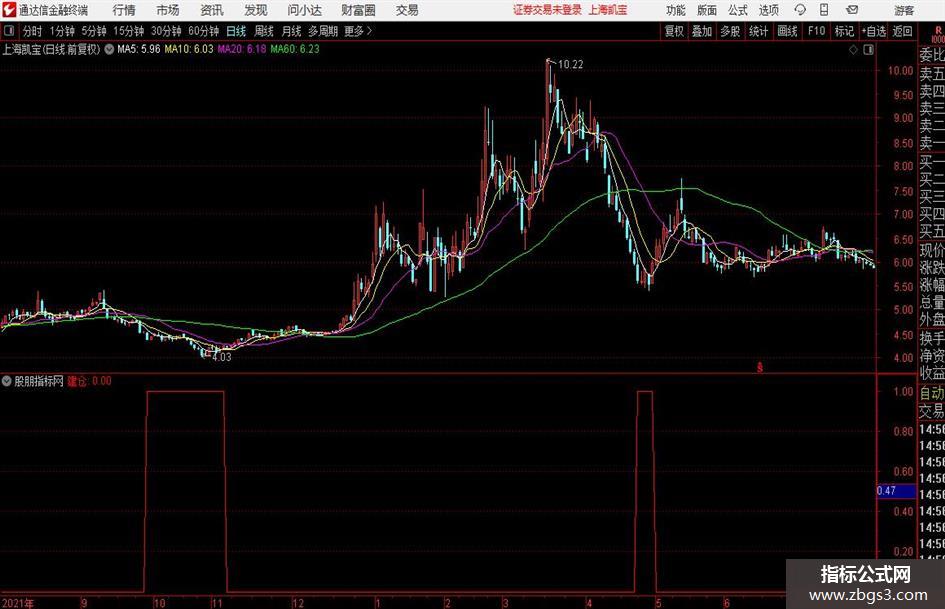Image resolution: width=945 pixels, height=609 pixels.
Task: Click MA20: 6.18 indicator label
Action: pos(242,49)
